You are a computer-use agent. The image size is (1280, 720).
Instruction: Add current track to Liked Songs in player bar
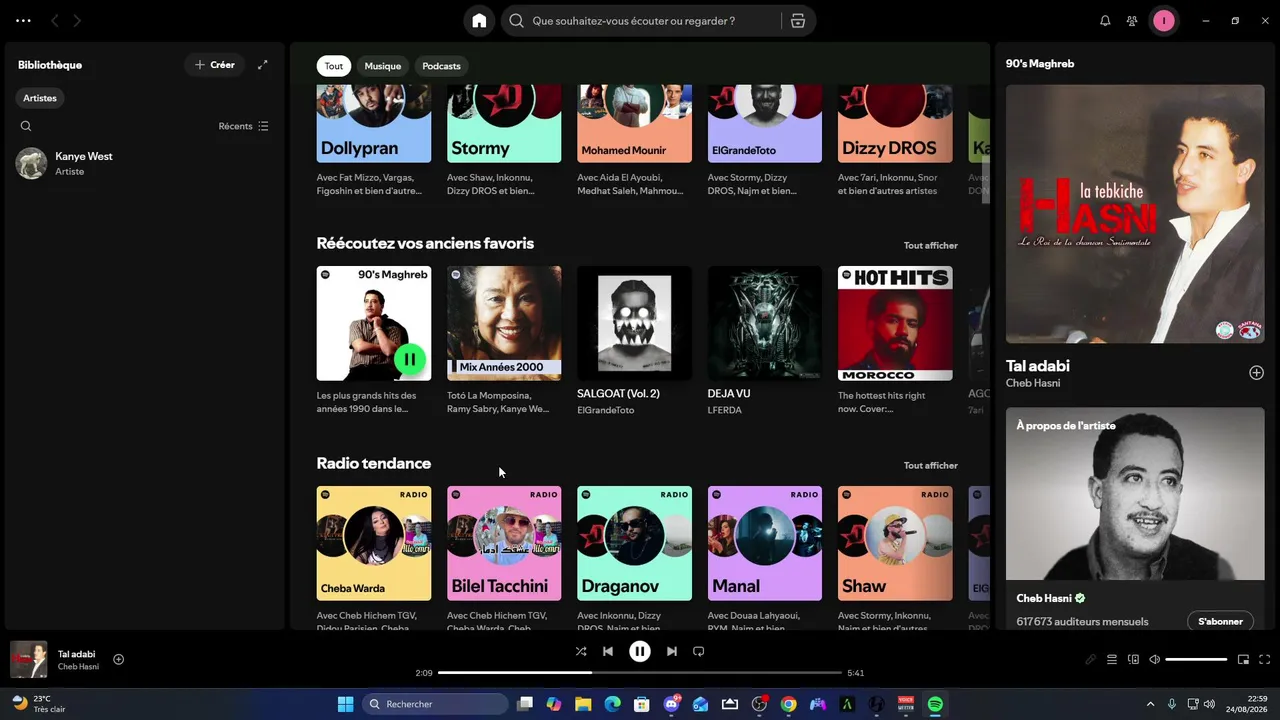coord(118,659)
